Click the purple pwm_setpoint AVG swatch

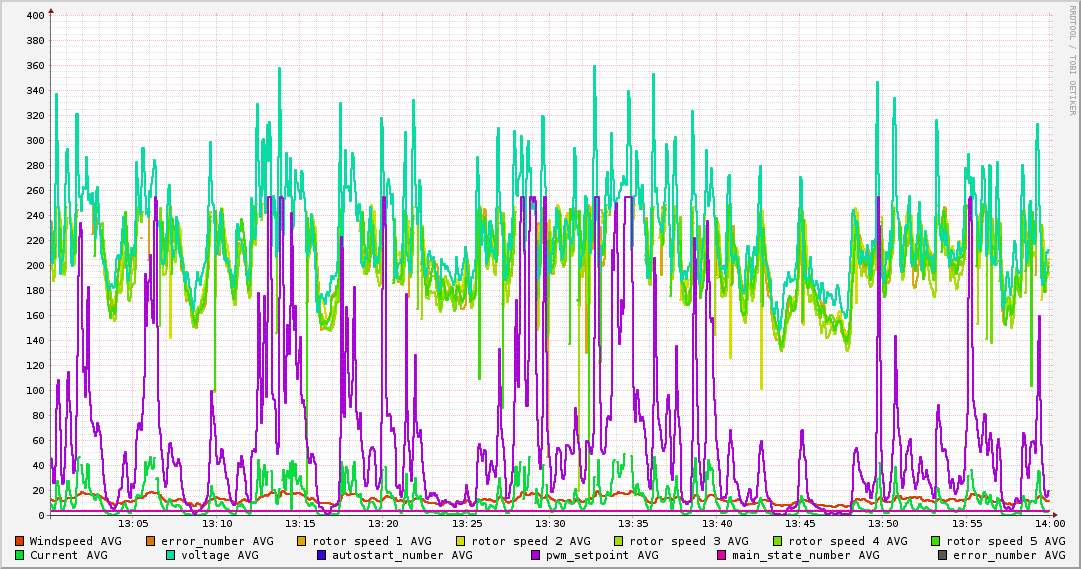click(x=536, y=555)
